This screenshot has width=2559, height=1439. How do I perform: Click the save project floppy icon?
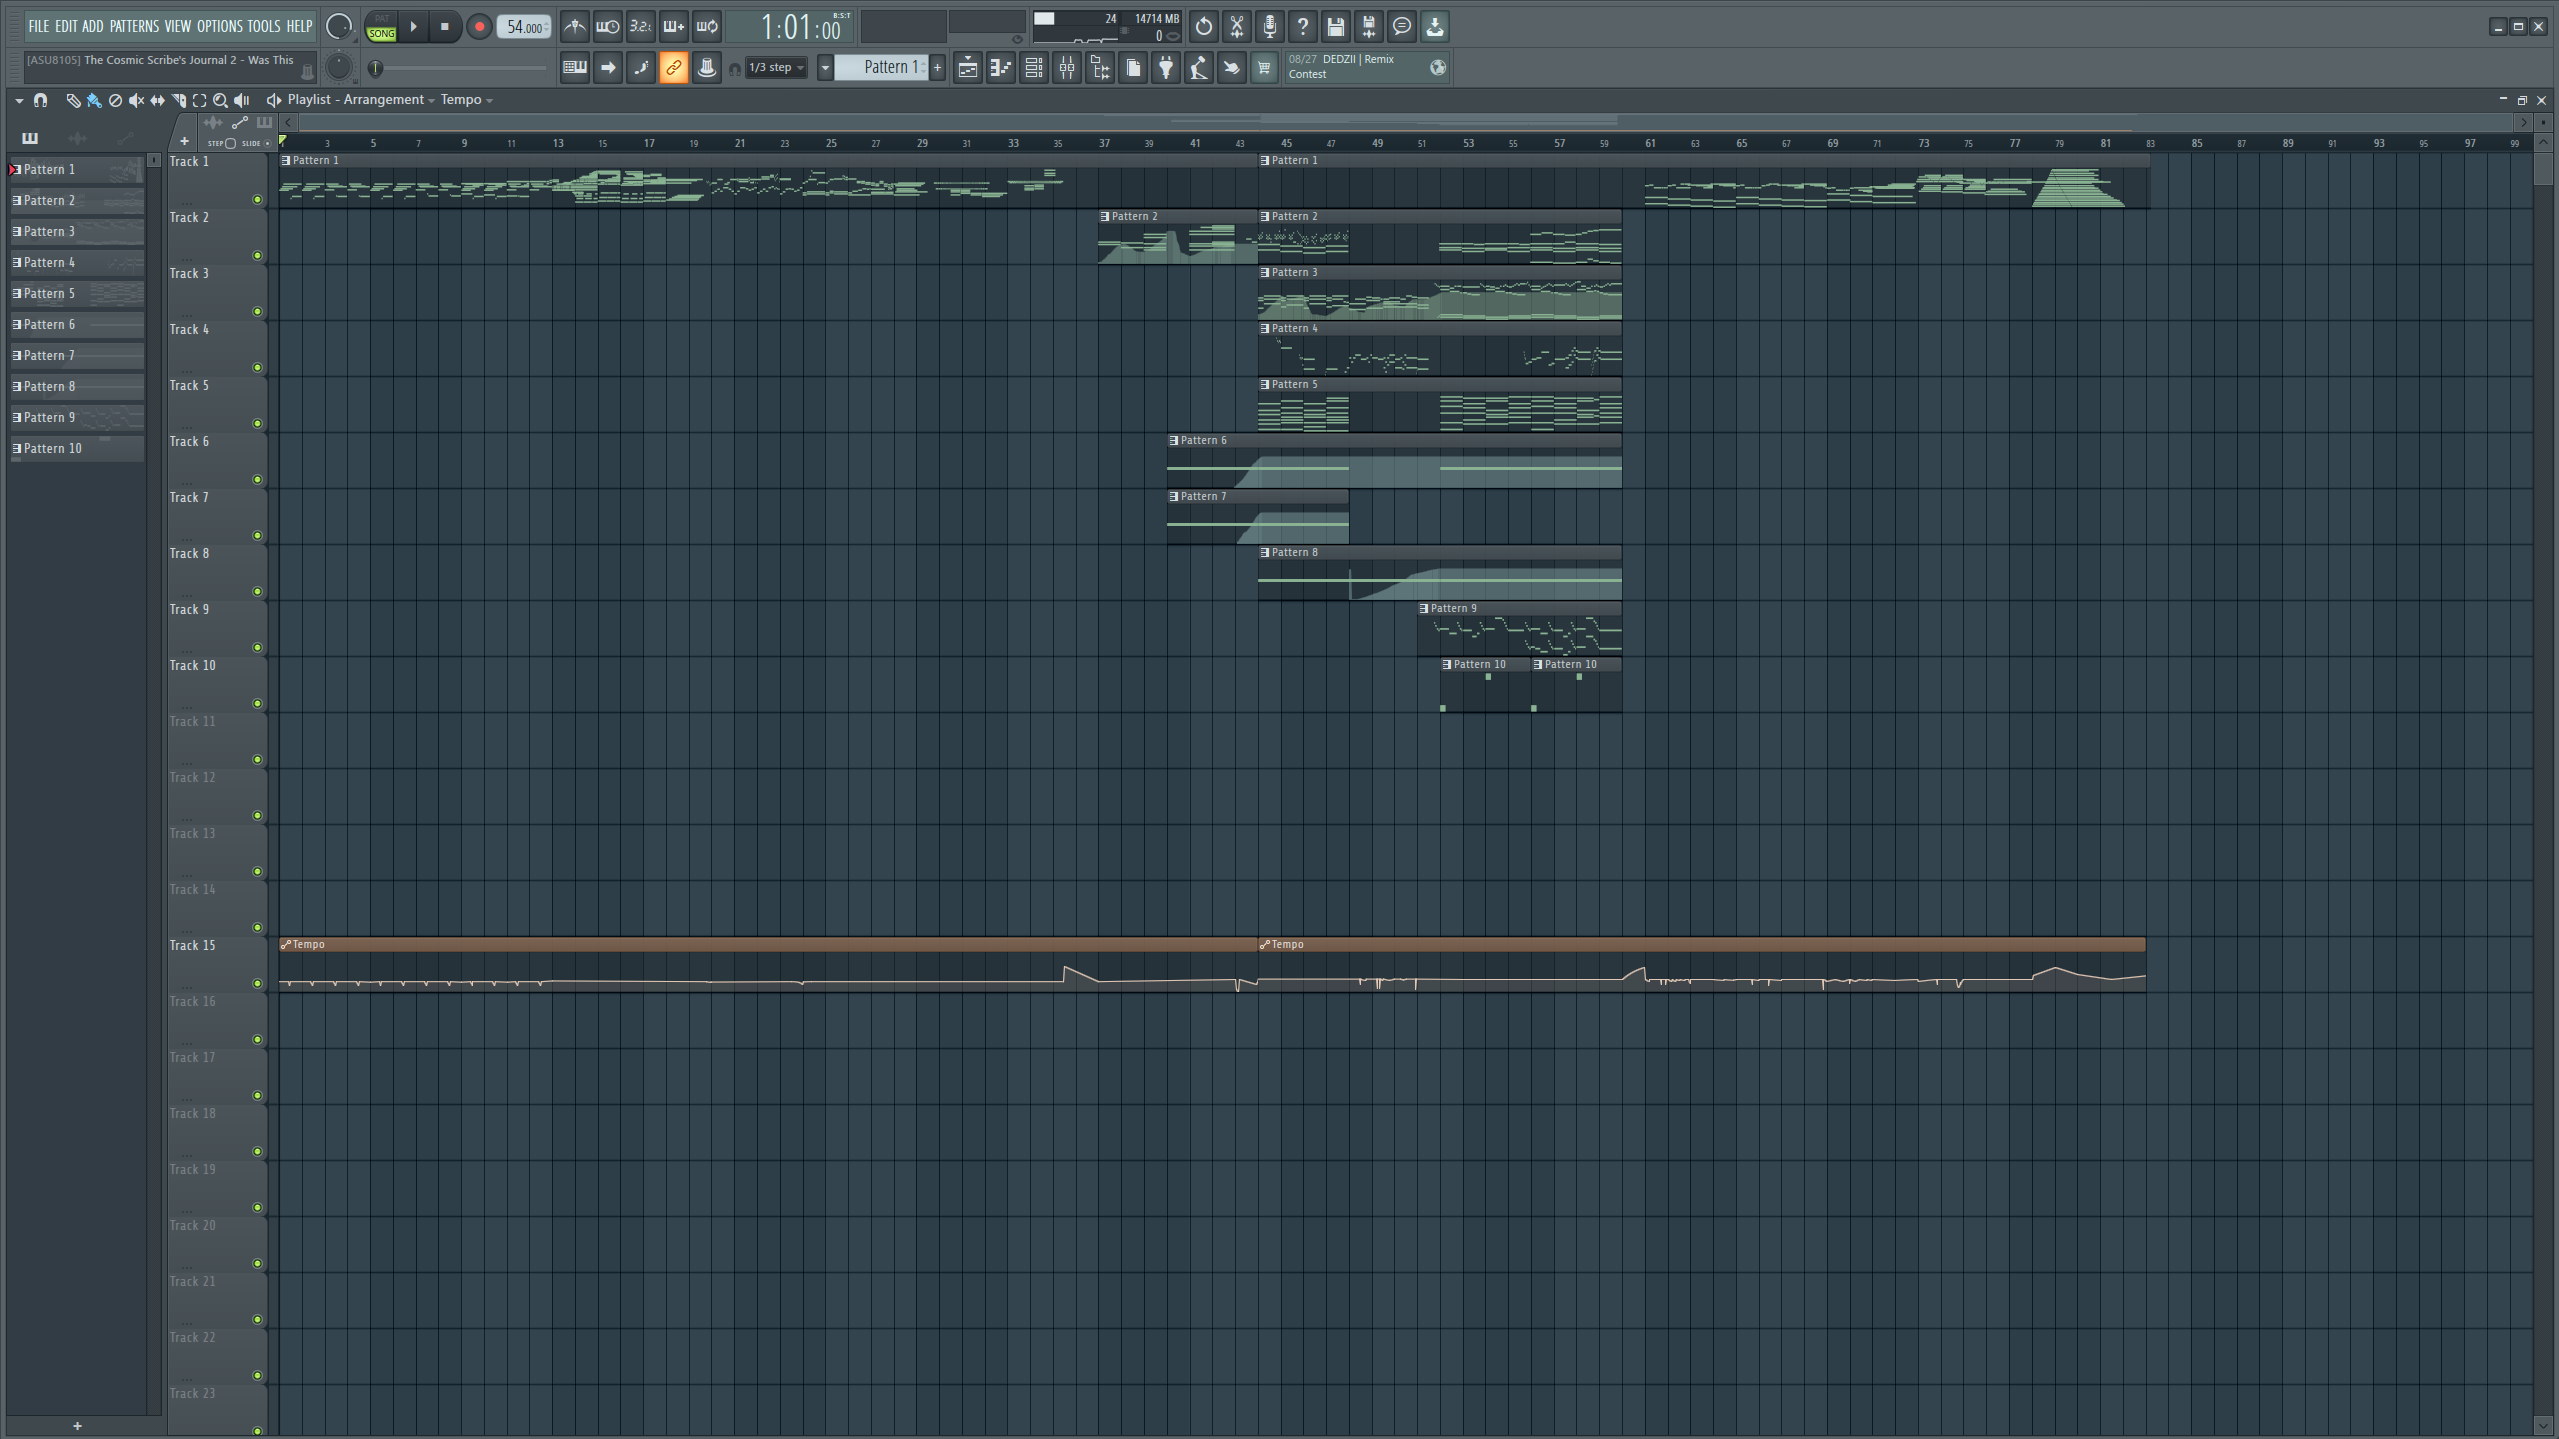click(x=1335, y=27)
